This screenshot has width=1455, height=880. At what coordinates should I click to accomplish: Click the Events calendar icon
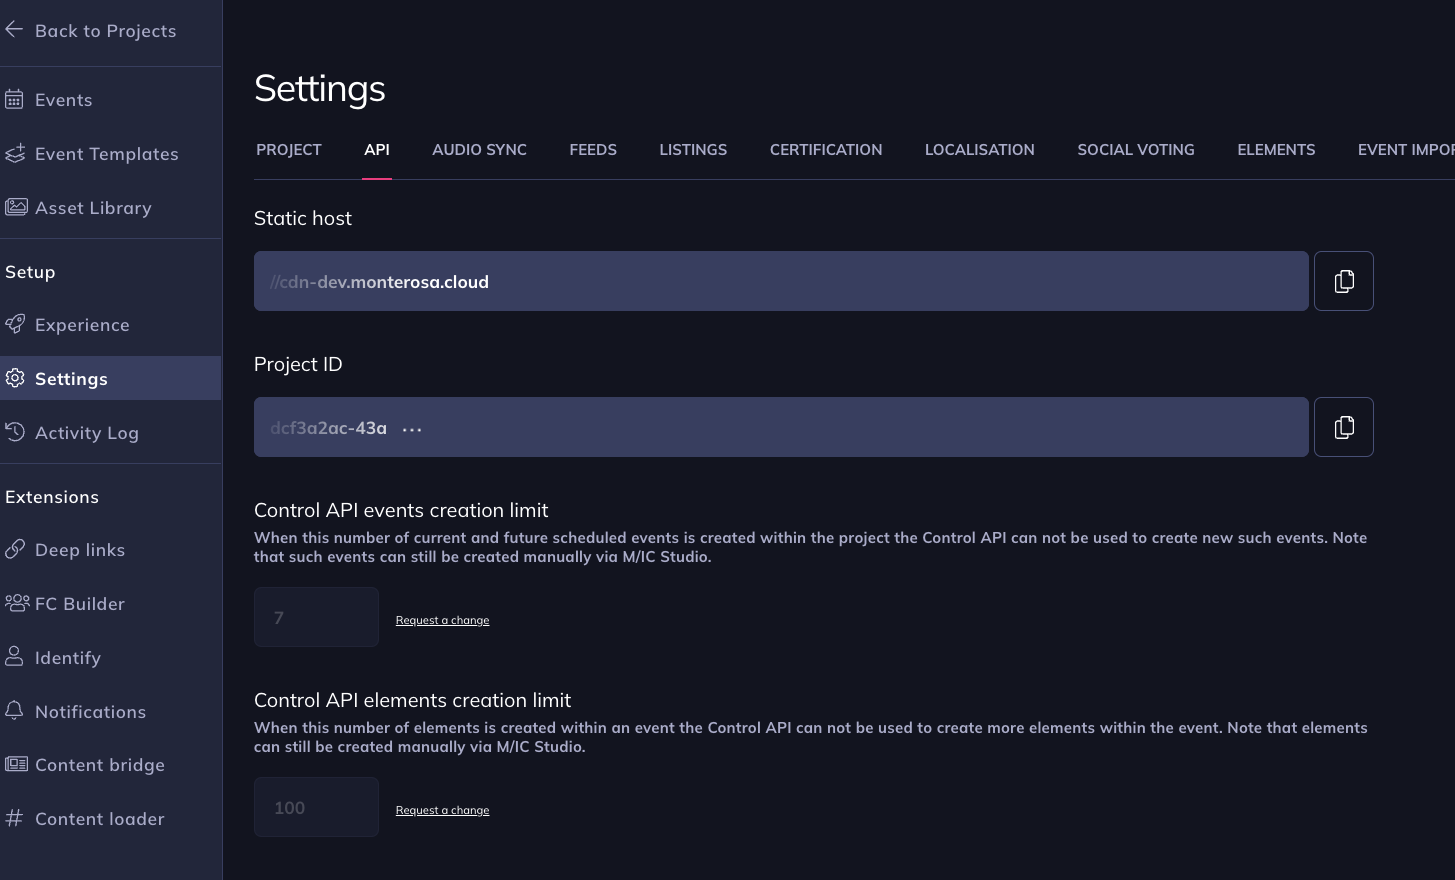(x=14, y=99)
